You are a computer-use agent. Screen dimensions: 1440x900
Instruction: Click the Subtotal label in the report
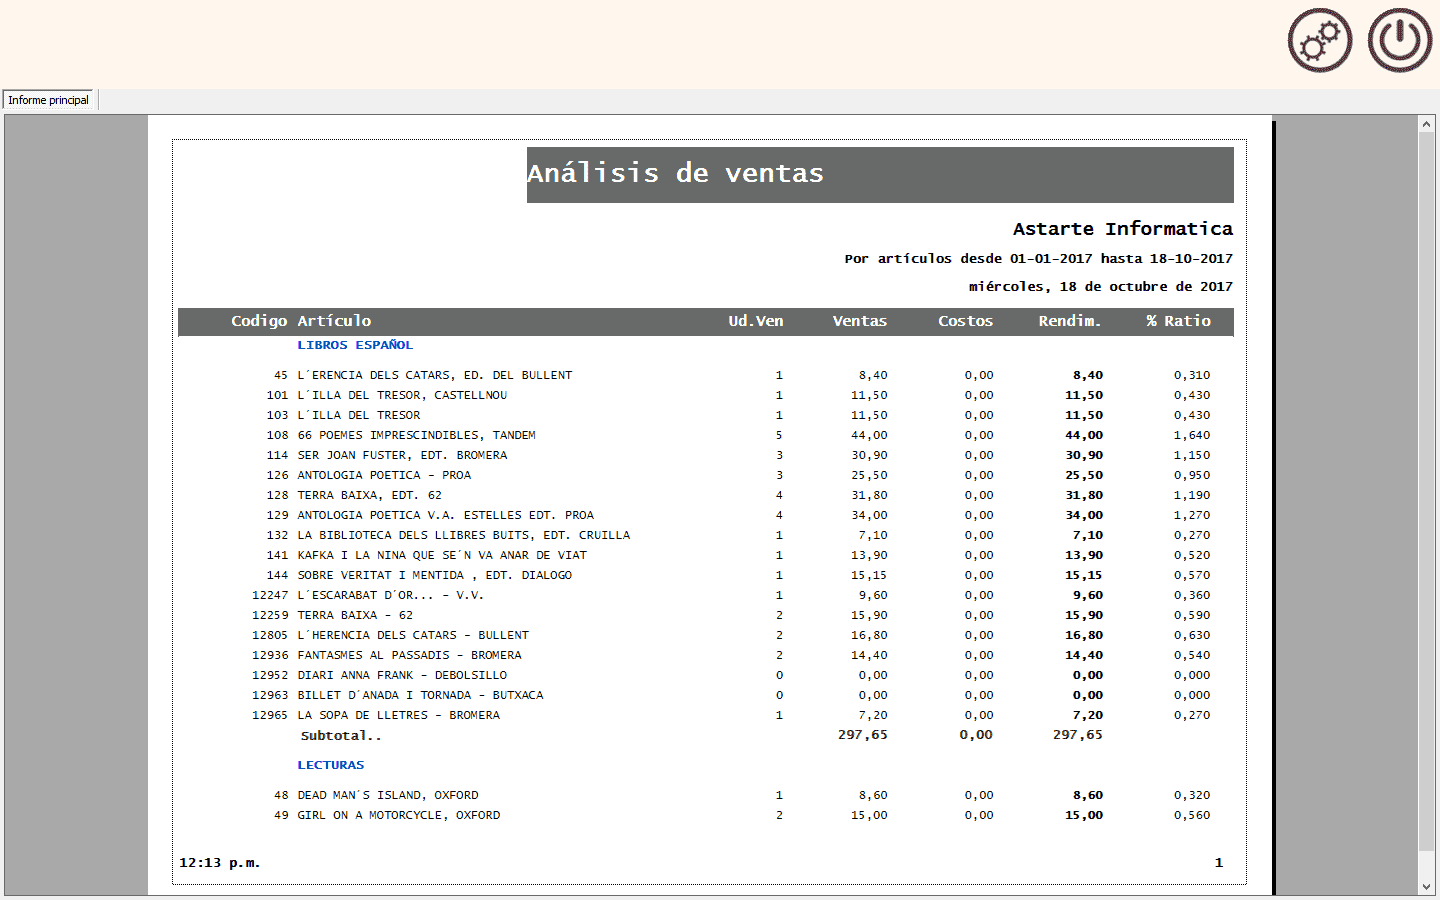(x=340, y=736)
